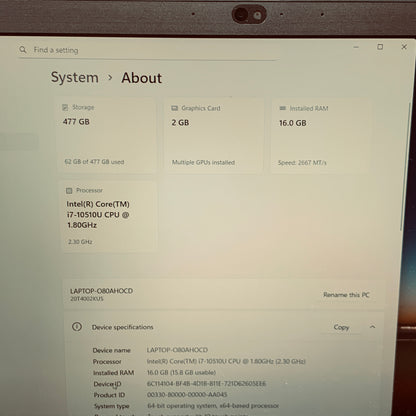Maximize the Settings window
This screenshot has height=416, width=416.
click(x=380, y=47)
